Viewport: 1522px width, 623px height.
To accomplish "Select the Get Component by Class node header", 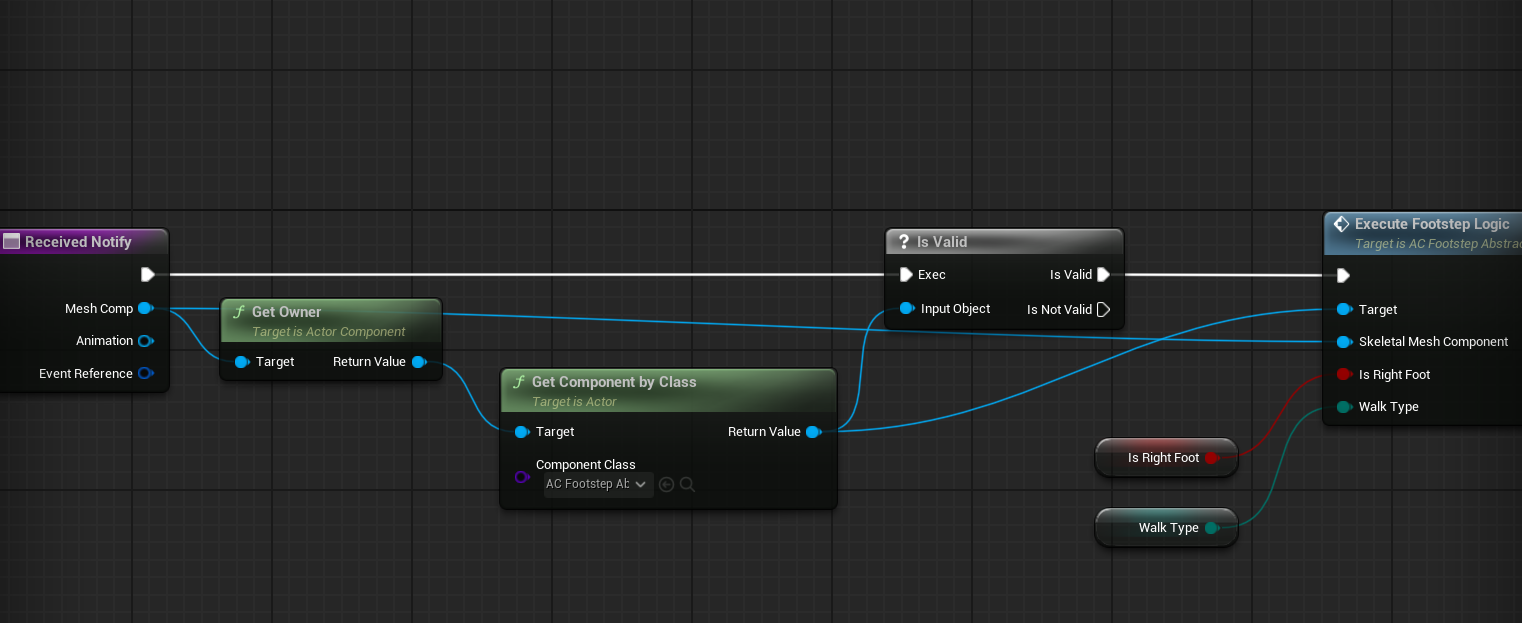I will 668,390.
